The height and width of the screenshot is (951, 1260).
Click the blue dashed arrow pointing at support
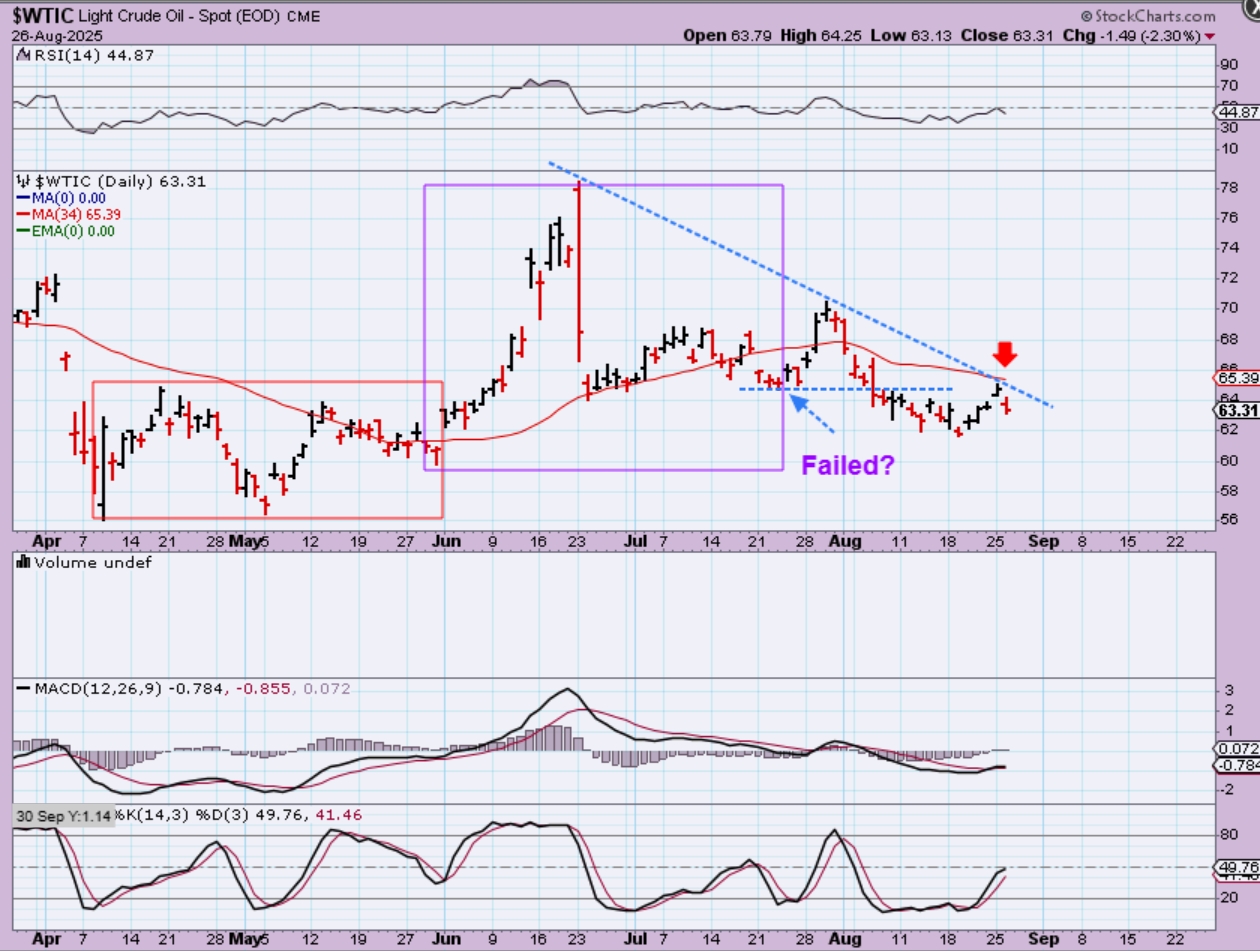tap(811, 415)
